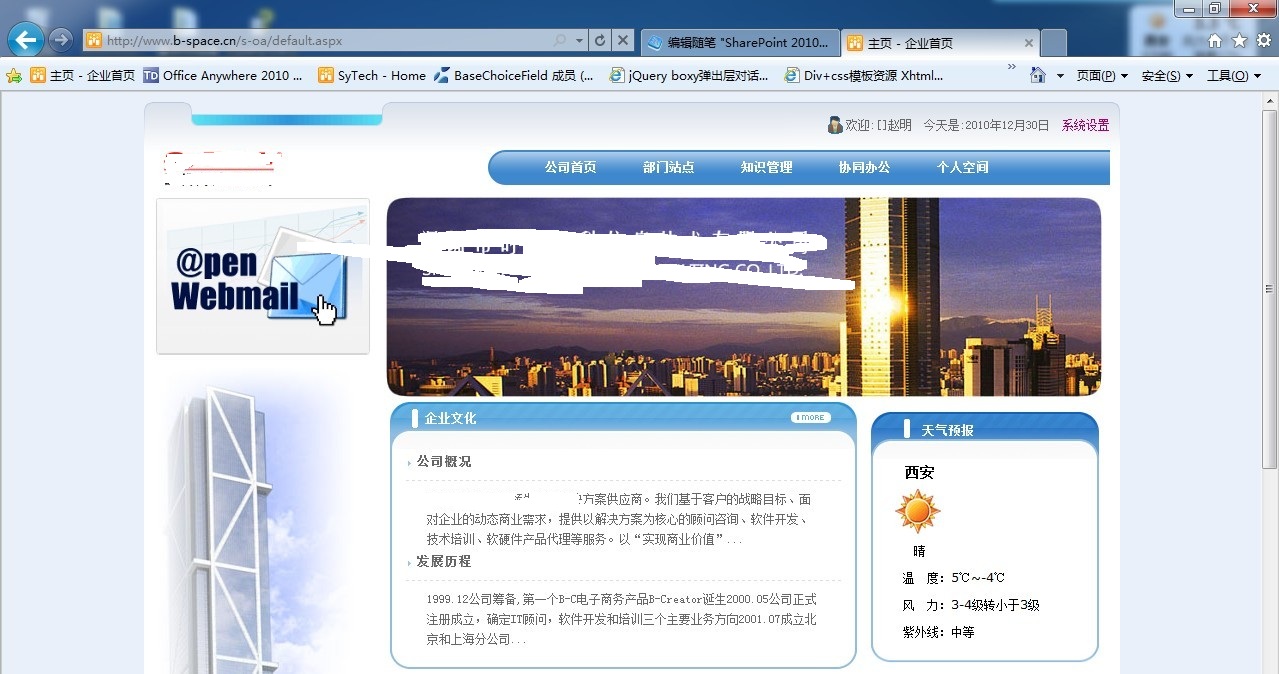Click the user avatar icon beside 欢迎
Screen dimensions: 1279x674
coord(835,125)
